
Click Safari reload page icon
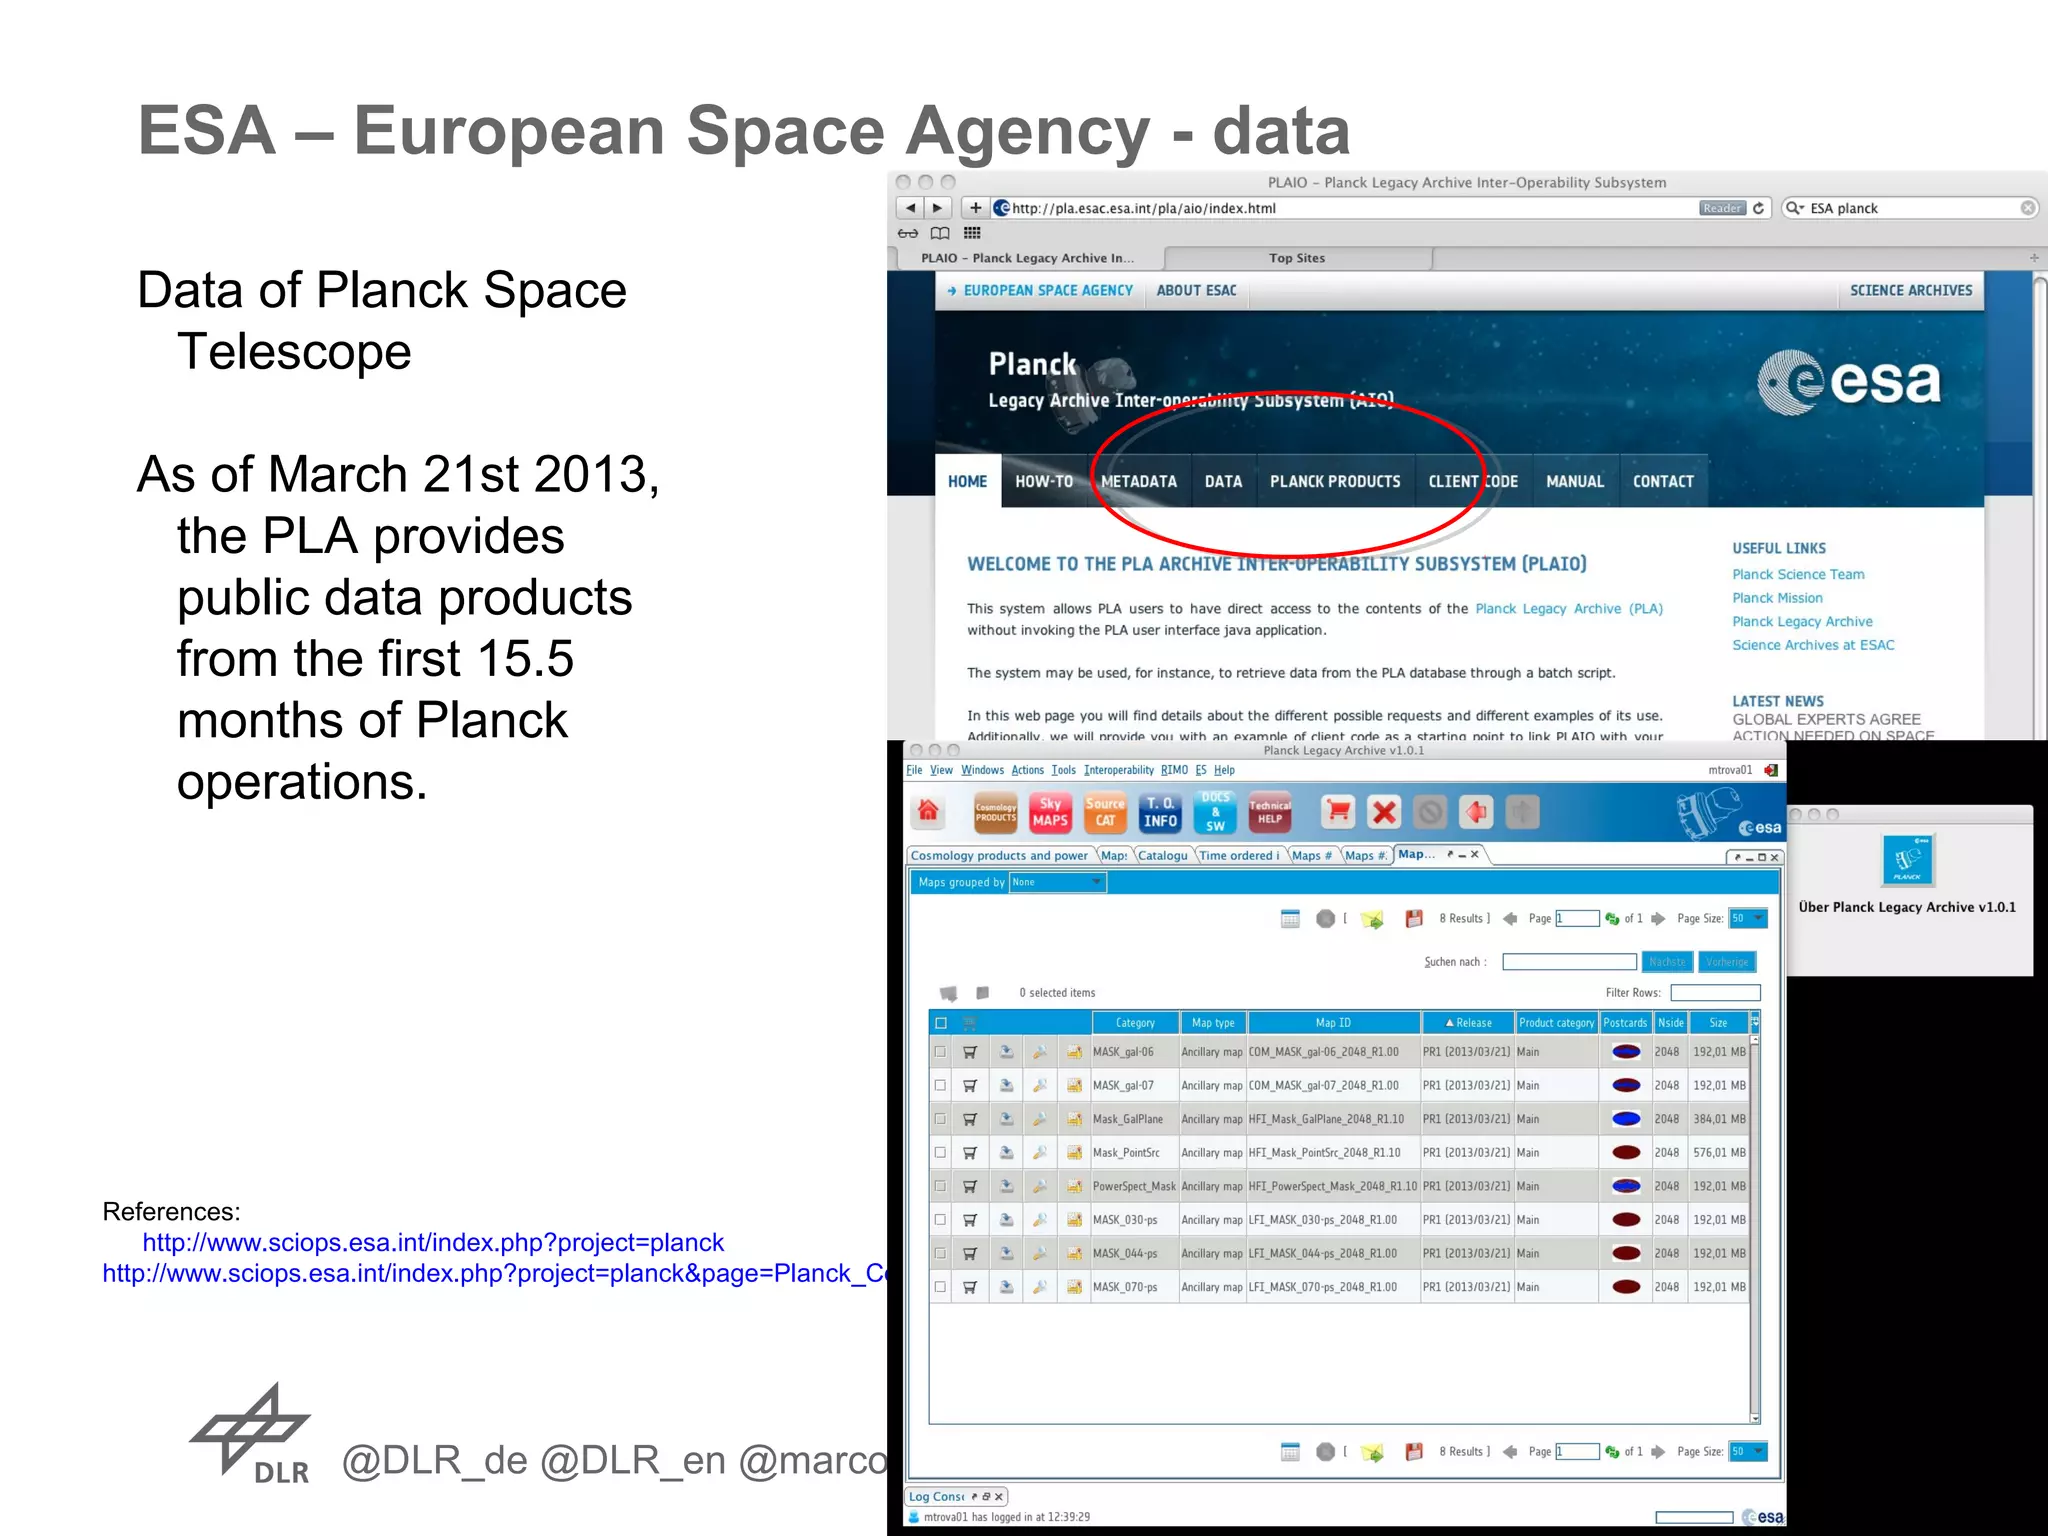click(1758, 208)
